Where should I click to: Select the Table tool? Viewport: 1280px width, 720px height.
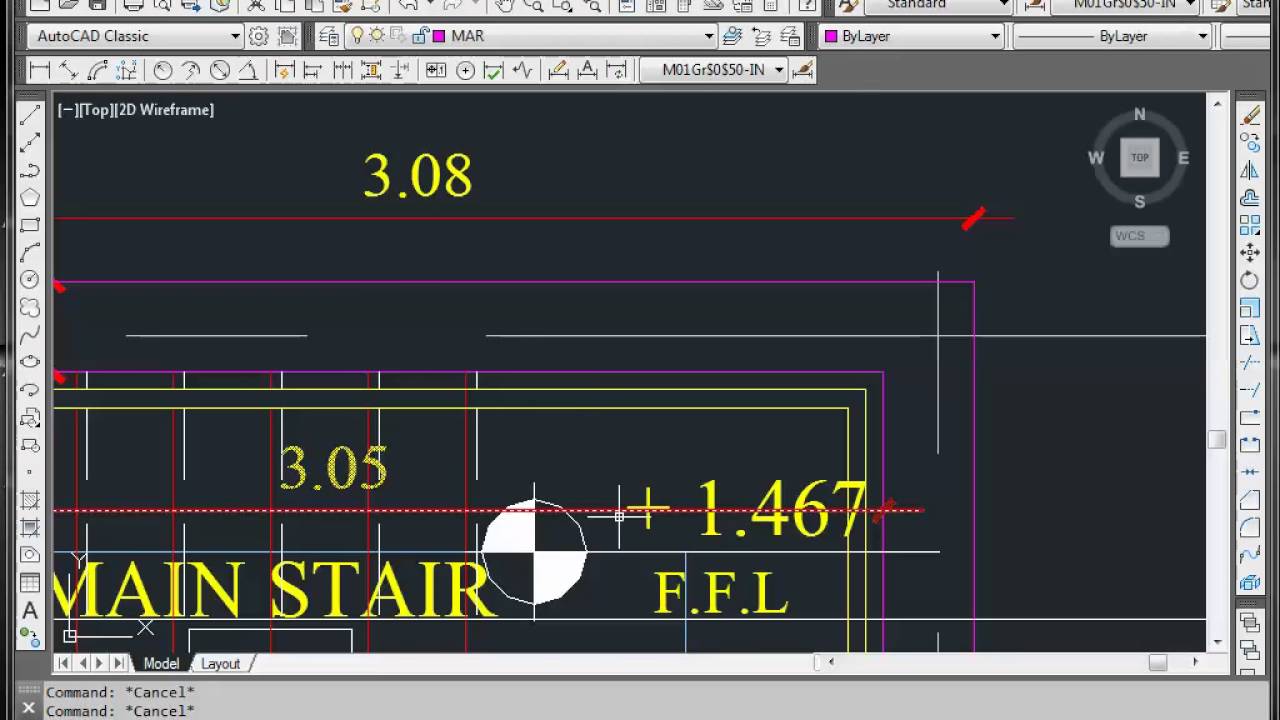tap(30, 583)
